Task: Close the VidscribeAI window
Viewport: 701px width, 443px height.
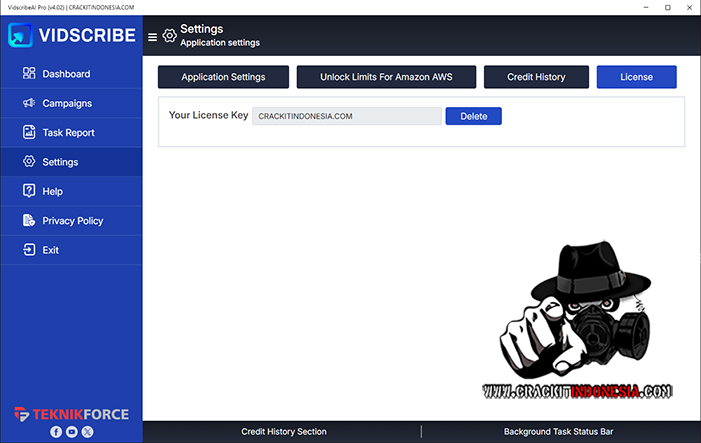Action: pyautogui.click(x=689, y=7)
